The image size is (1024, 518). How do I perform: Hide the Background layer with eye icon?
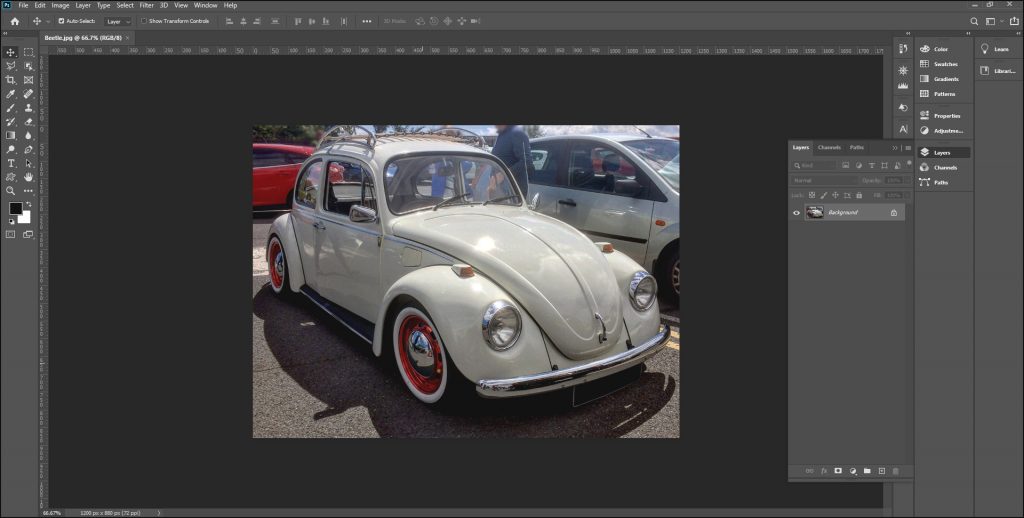coord(797,213)
